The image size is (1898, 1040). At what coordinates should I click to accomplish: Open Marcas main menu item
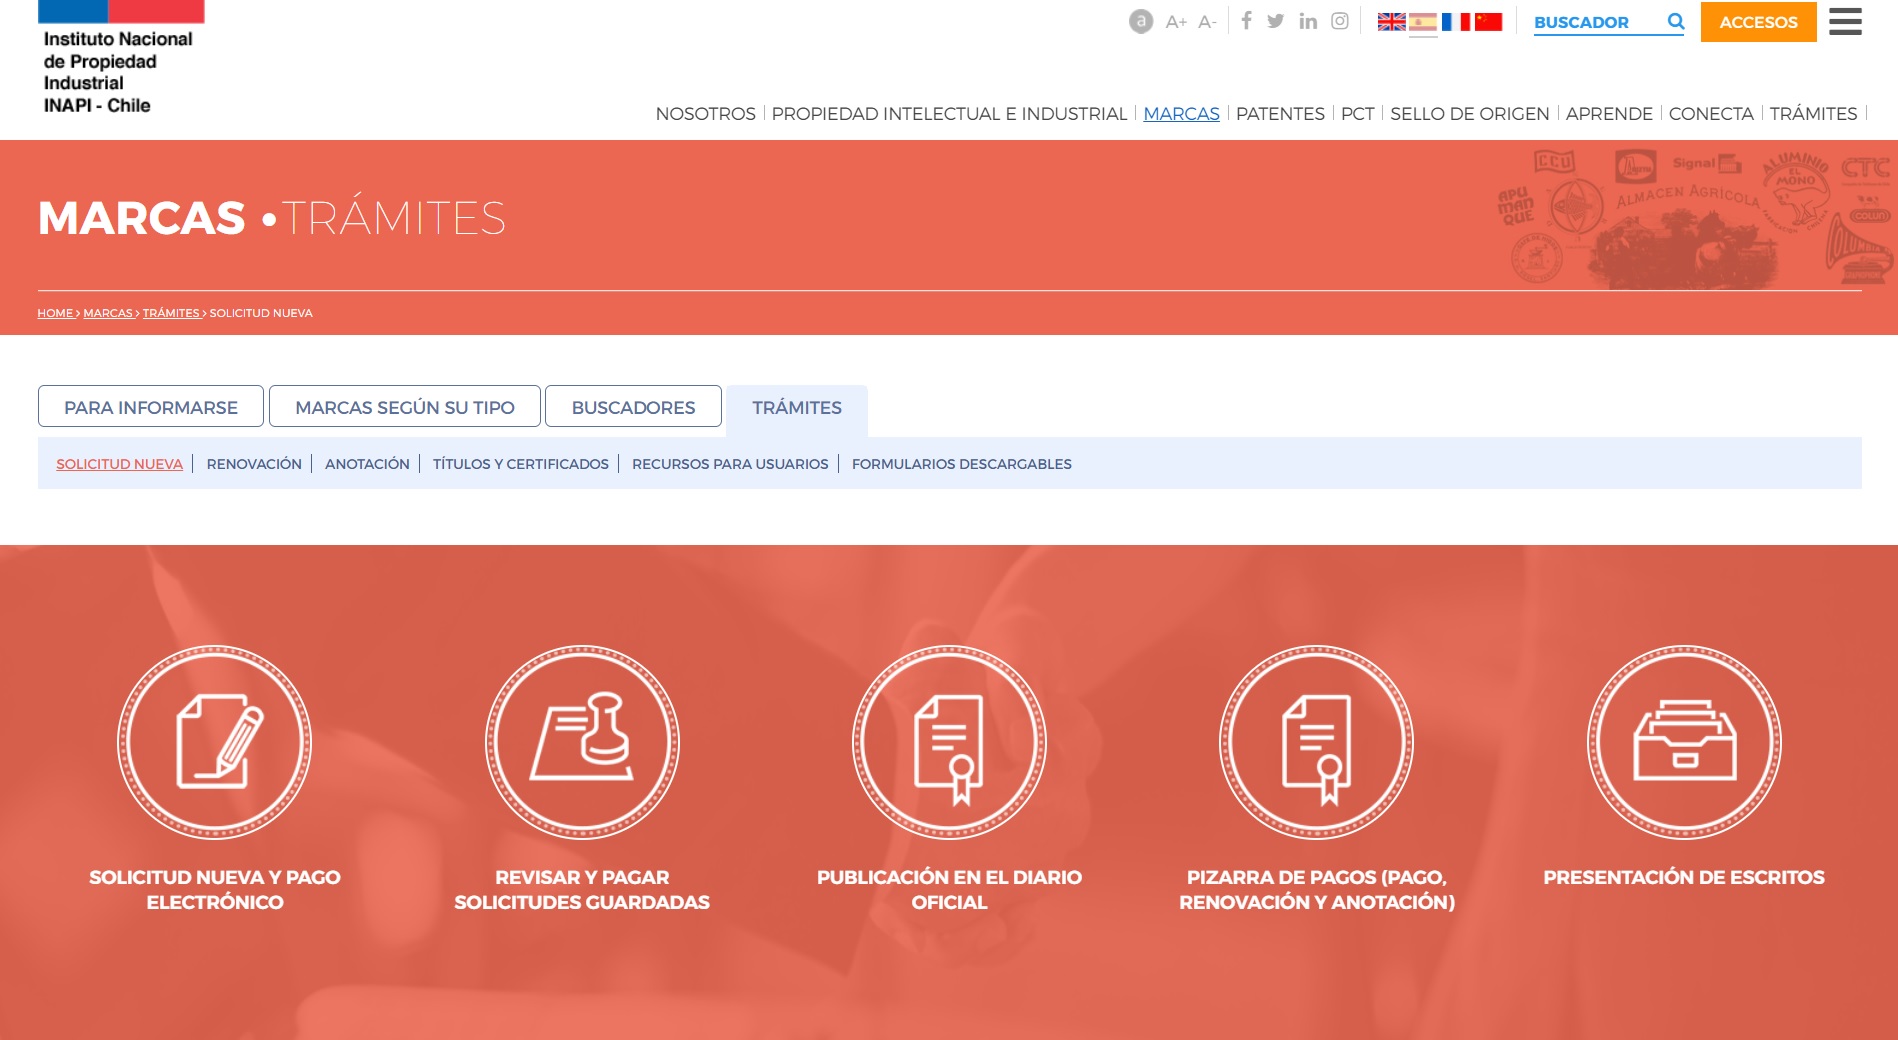(1181, 114)
